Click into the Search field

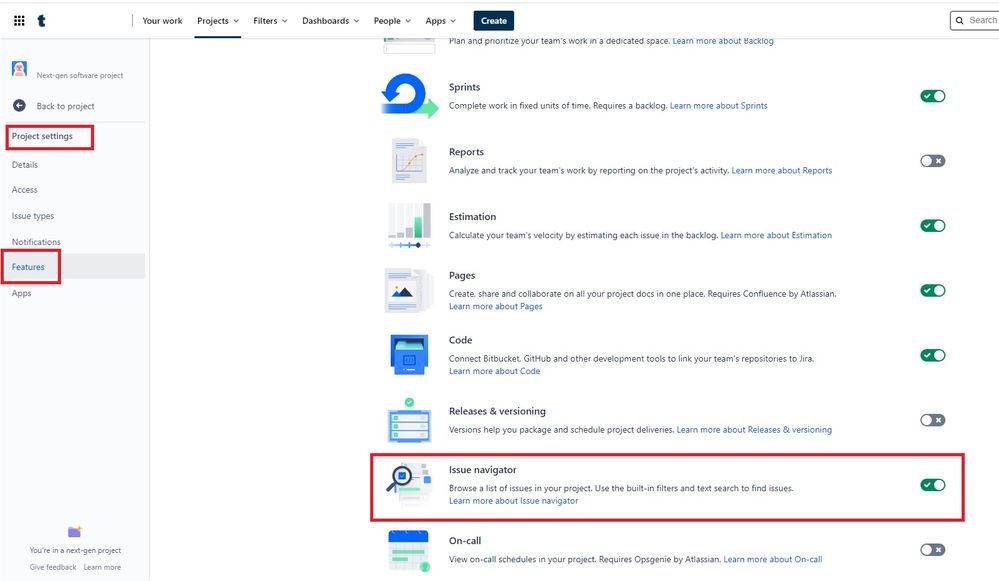point(974,20)
